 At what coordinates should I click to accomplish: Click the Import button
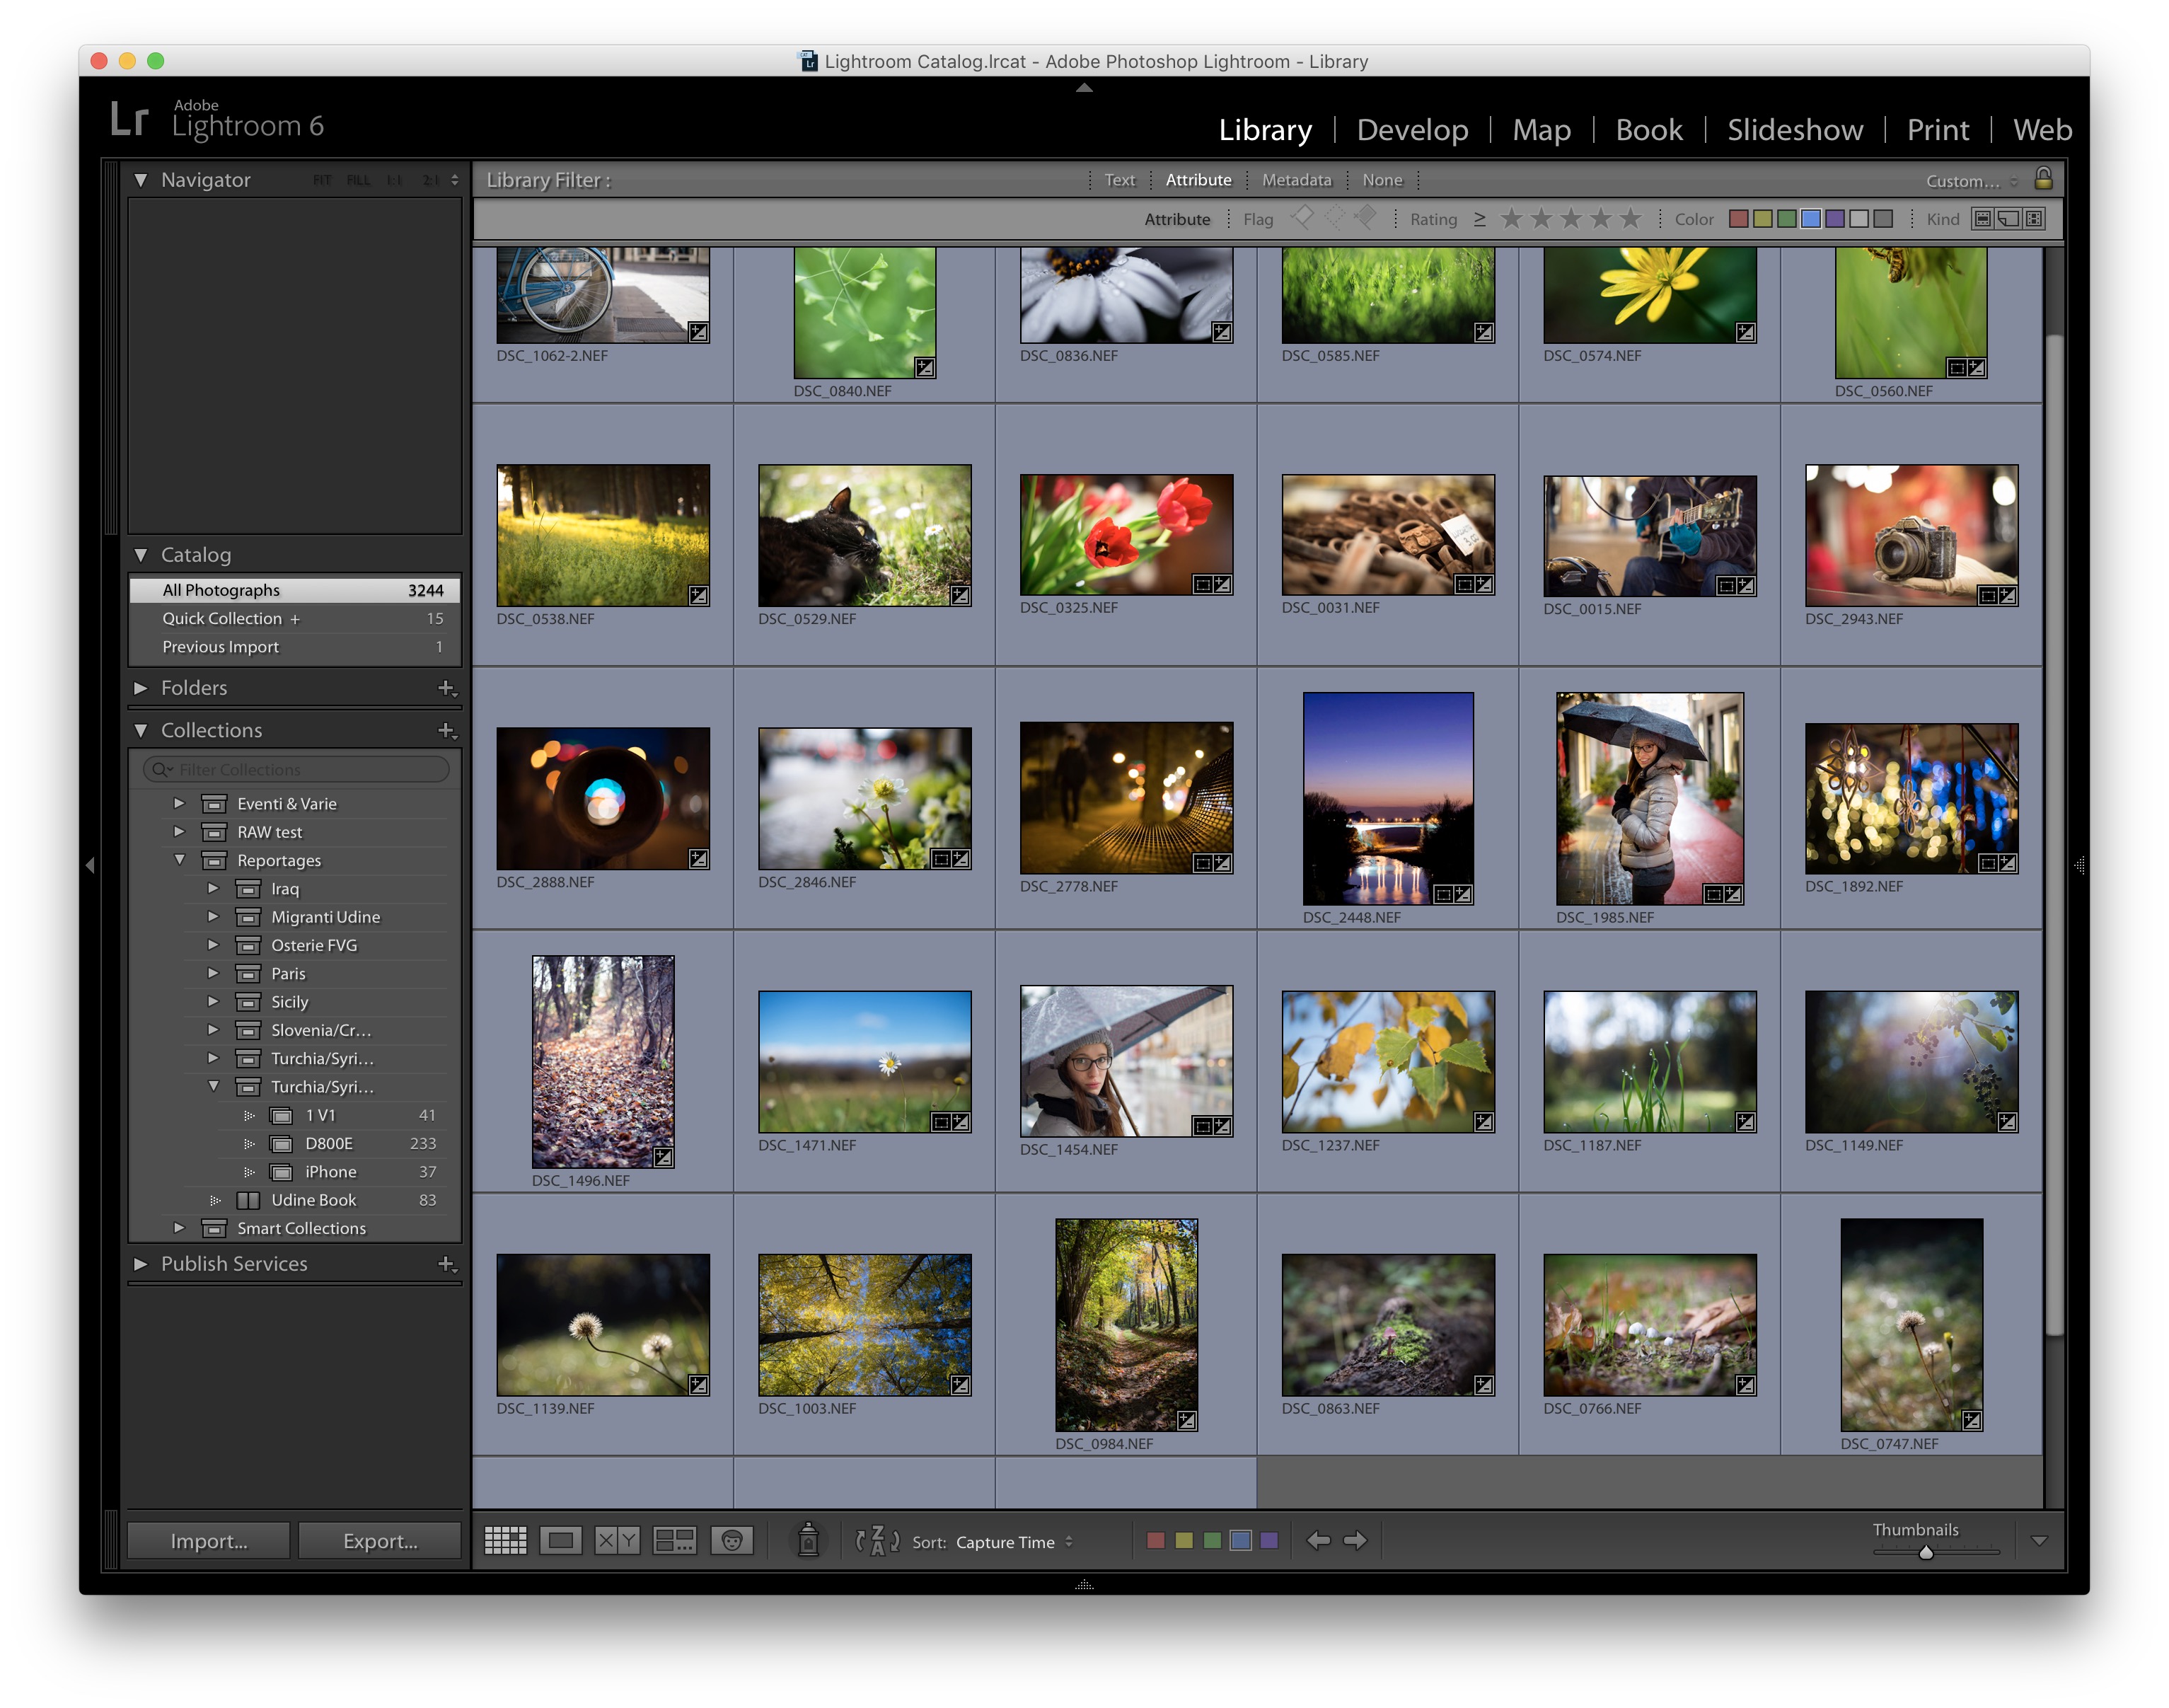pos(209,1541)
